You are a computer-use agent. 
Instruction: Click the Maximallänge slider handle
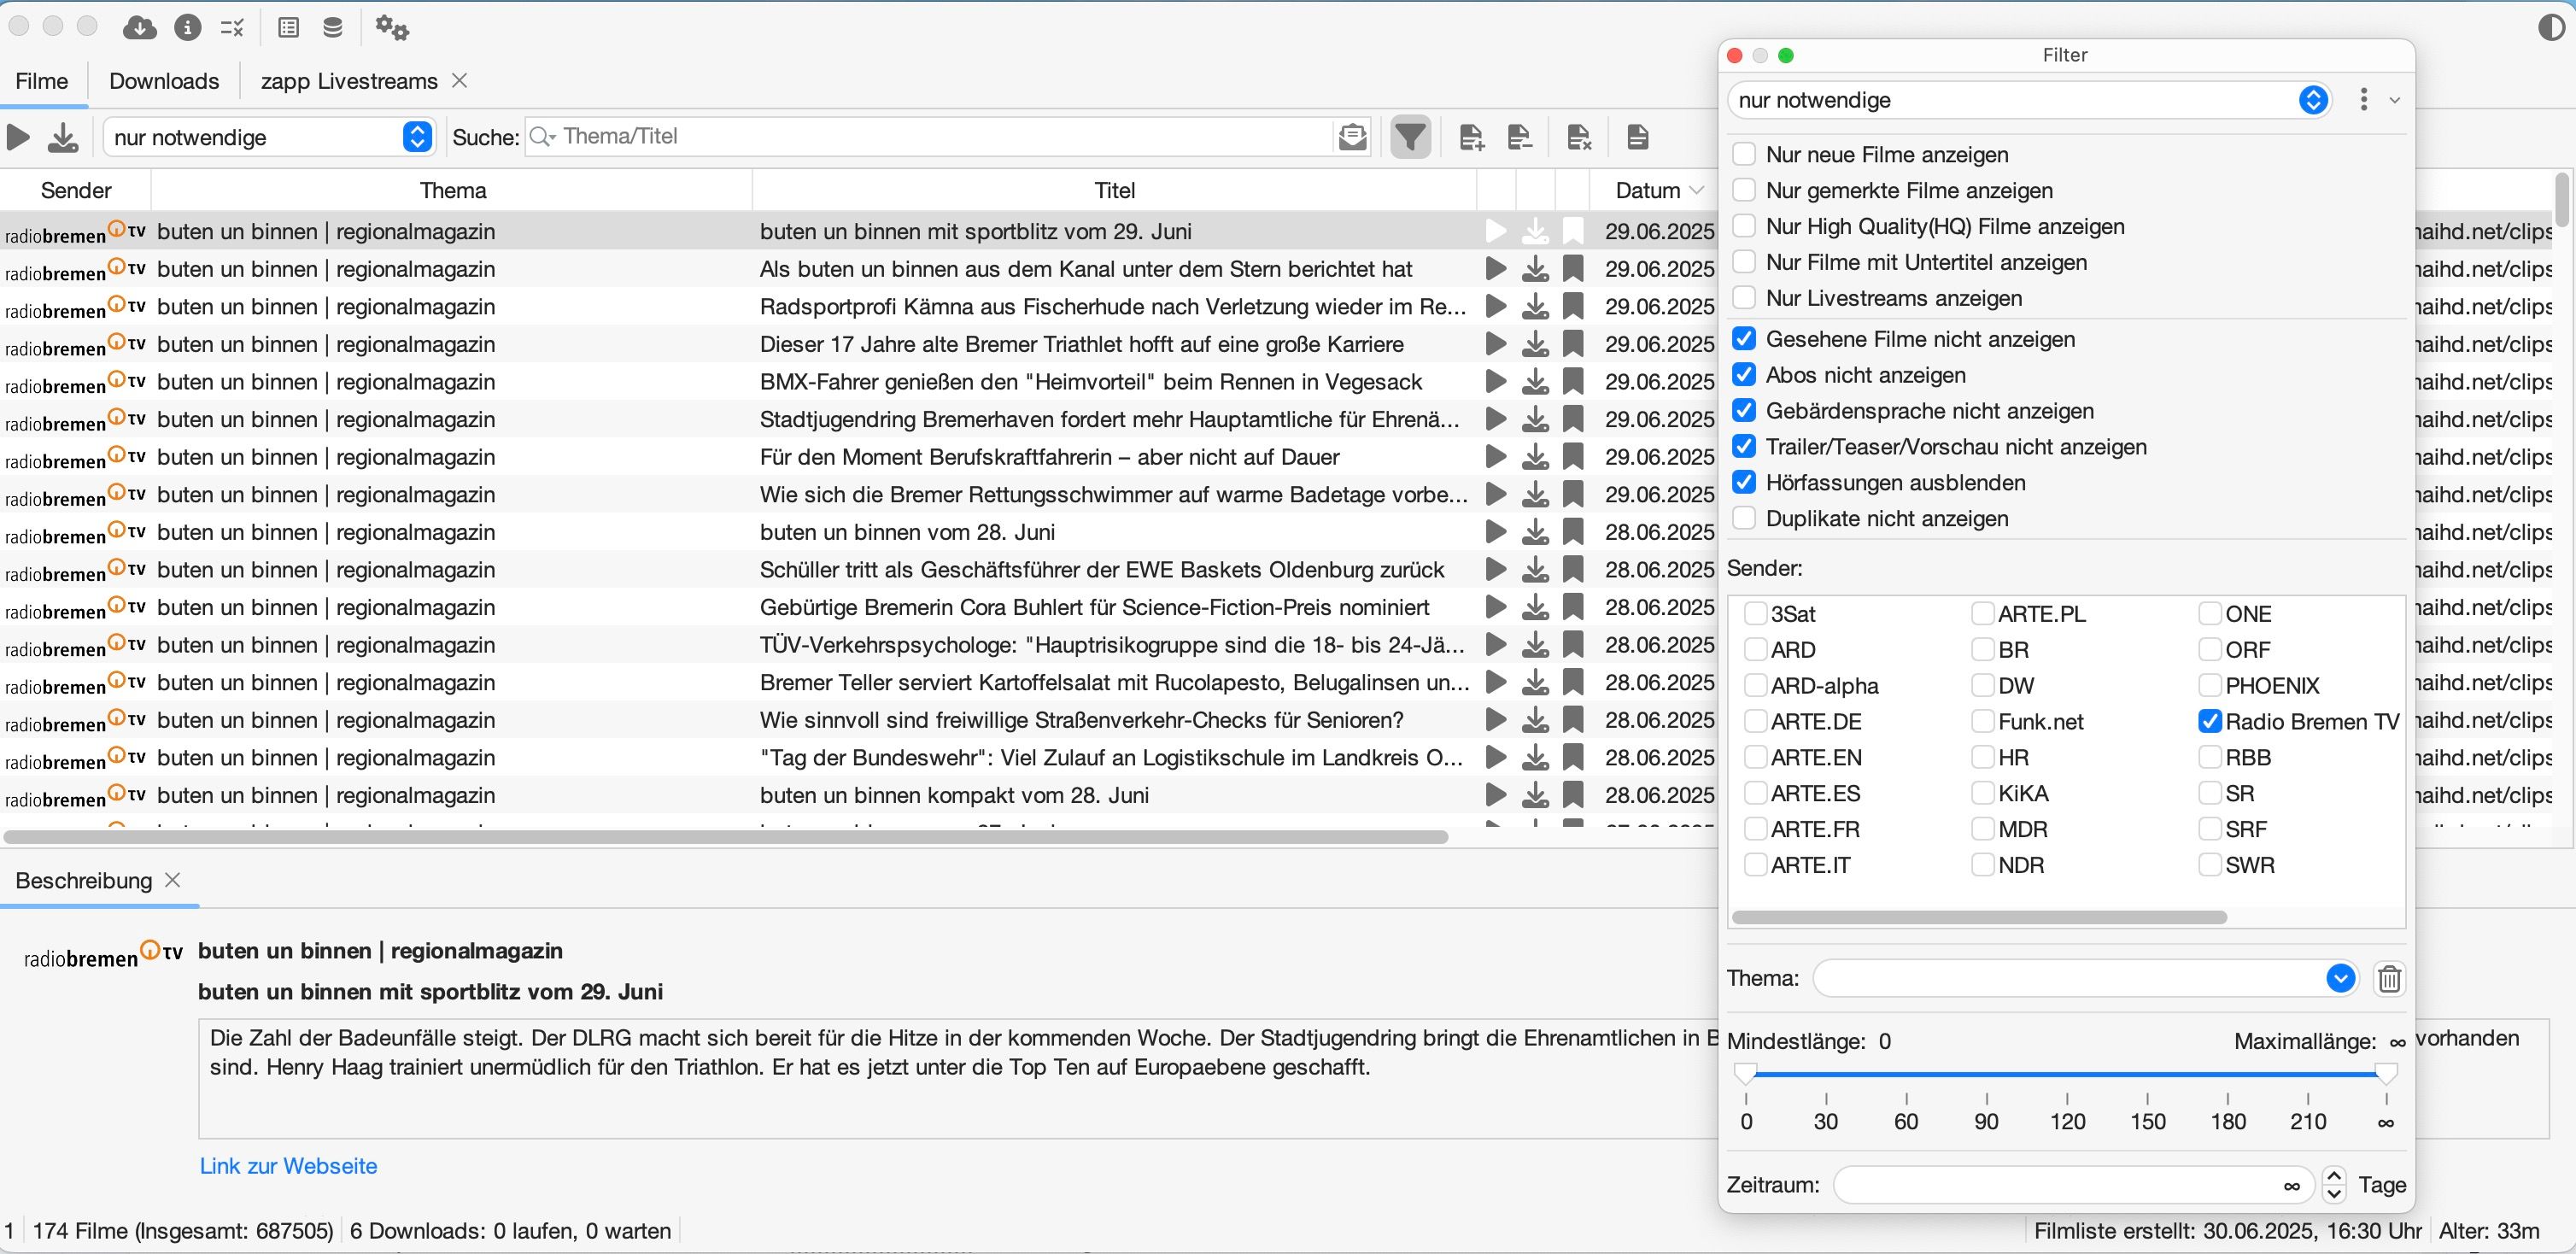(x=2386, y=1074)
